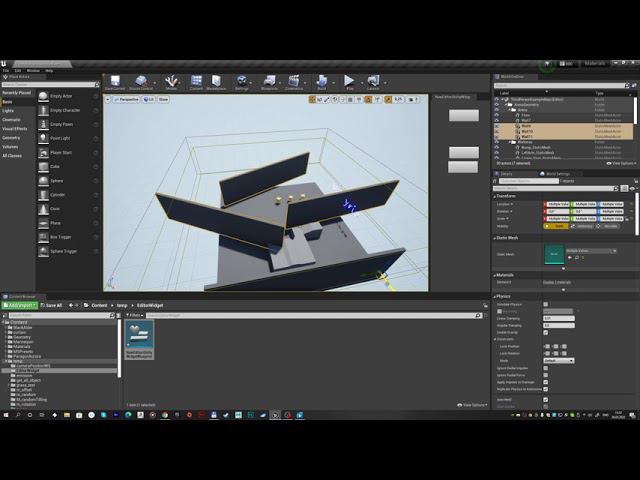Click the Windows Start button on taskbar
640x480 pixels.
[6, 415]
